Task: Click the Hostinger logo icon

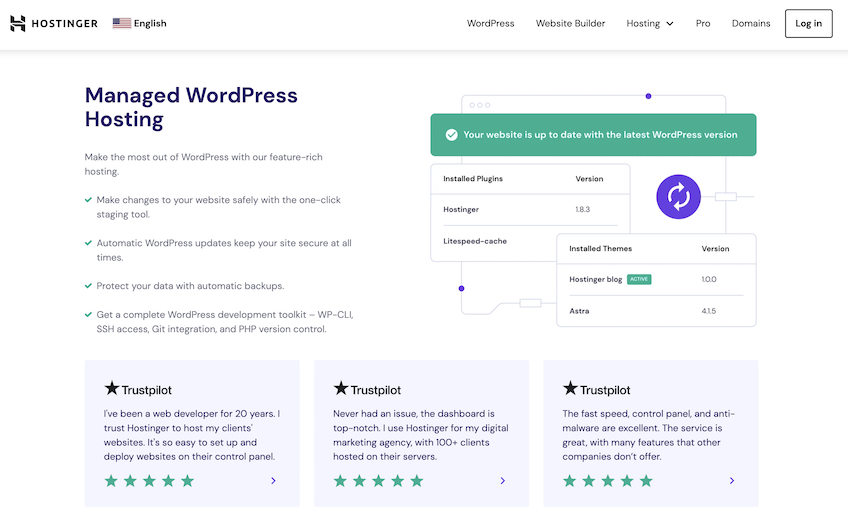Action: 18,23
